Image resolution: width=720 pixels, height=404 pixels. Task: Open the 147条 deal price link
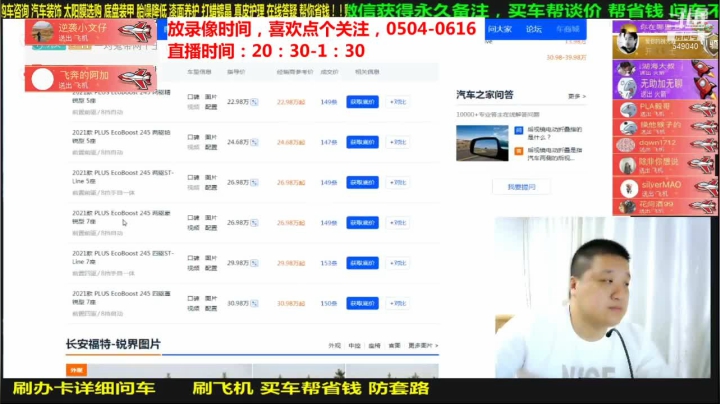click(329, 142)
